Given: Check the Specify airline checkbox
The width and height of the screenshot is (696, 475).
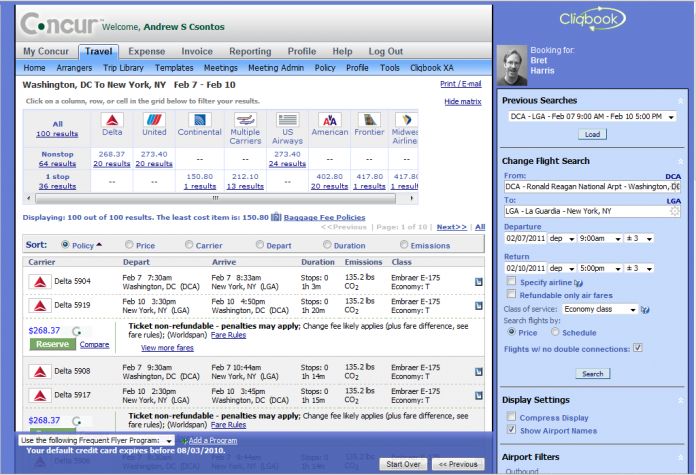Looking at the screenshot, I should point(511,281).
